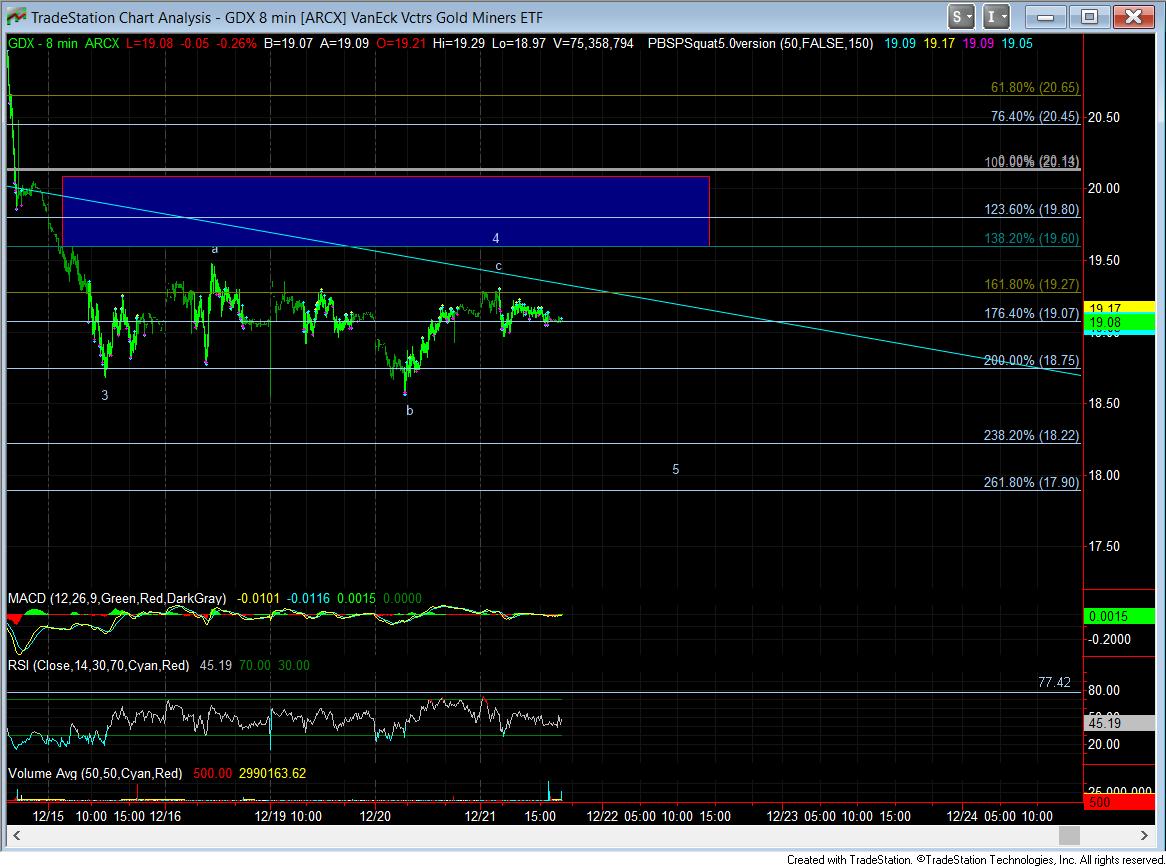The image size is (1166, 866).
Task: Click the 'O=19.21' open price text
Action: pyautogui.click(x=401, y=44)
